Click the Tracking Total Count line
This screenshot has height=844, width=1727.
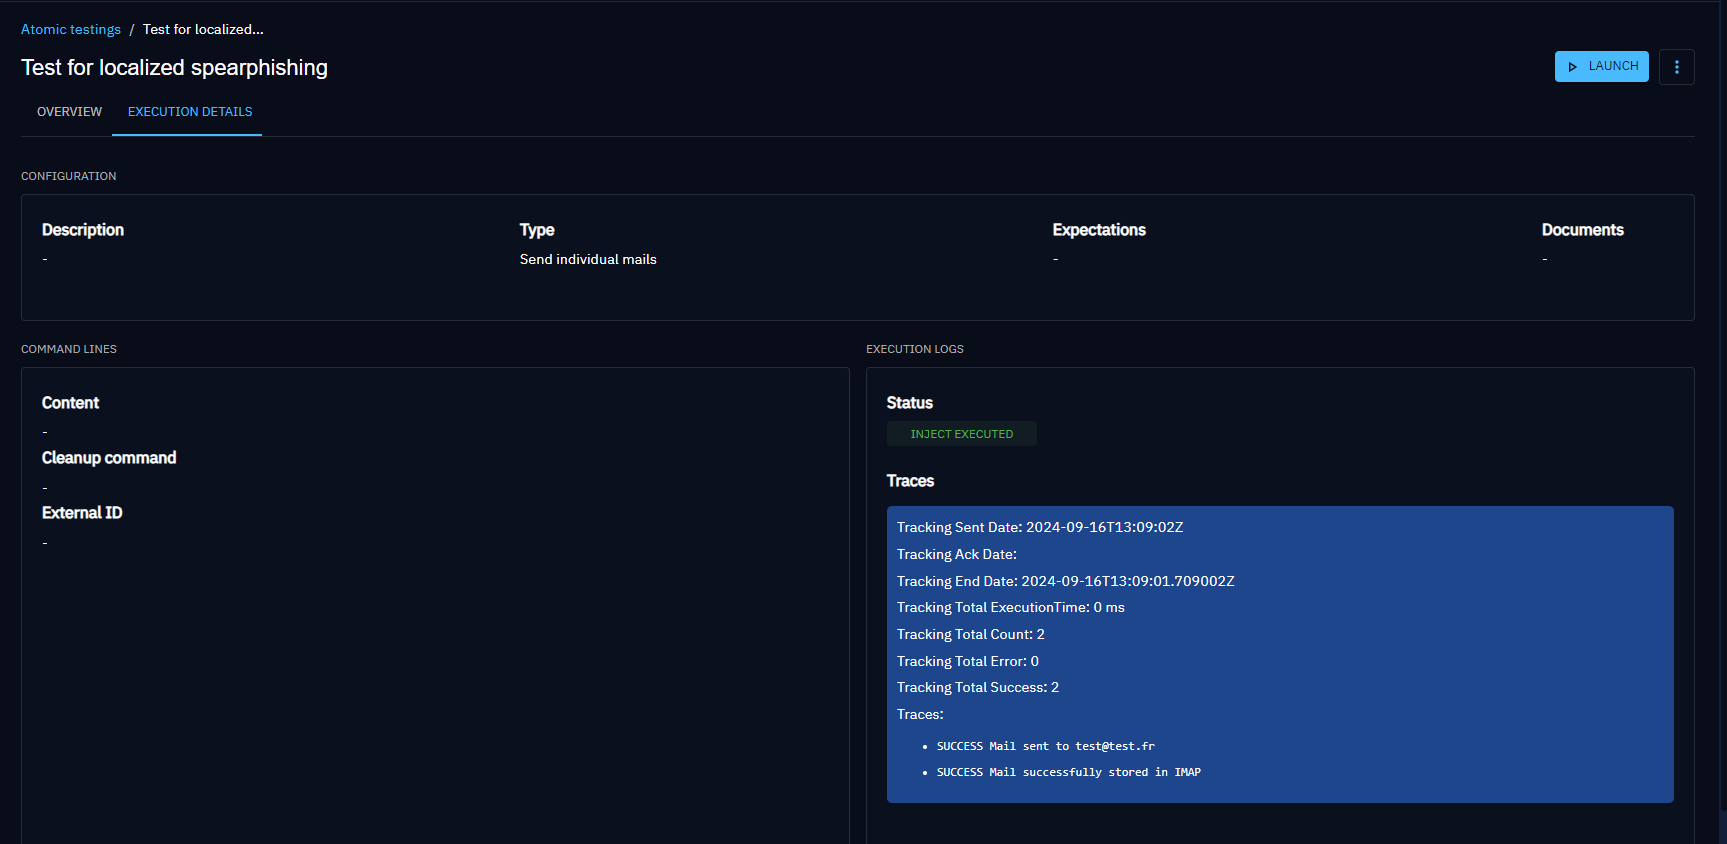pyautogui.click(x=970, y=634)
